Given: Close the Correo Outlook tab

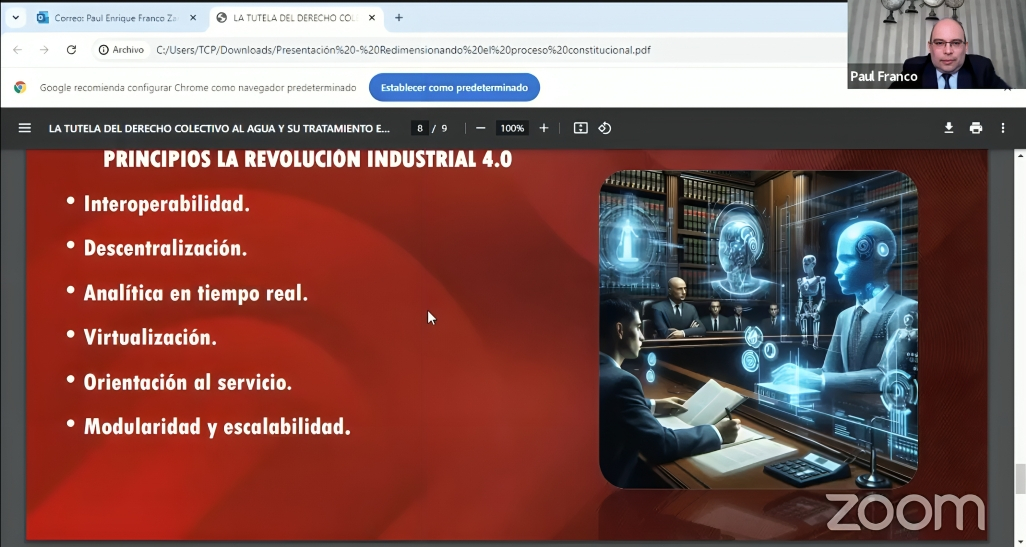Looking at the screenshot, I should (193, 18).
